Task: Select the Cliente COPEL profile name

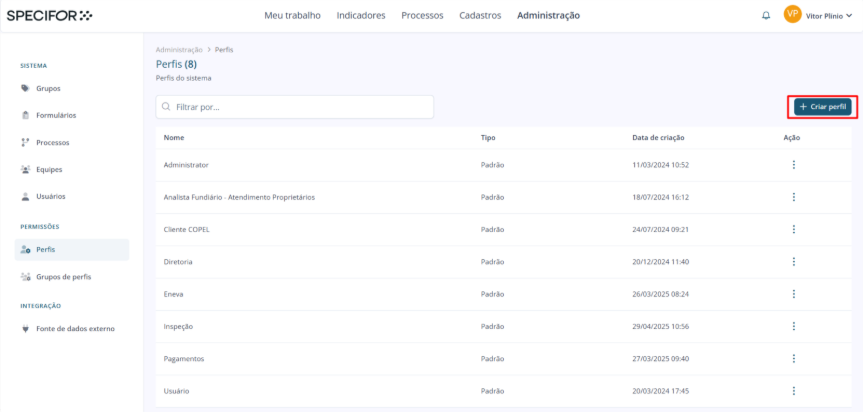Action: (186, 229)
